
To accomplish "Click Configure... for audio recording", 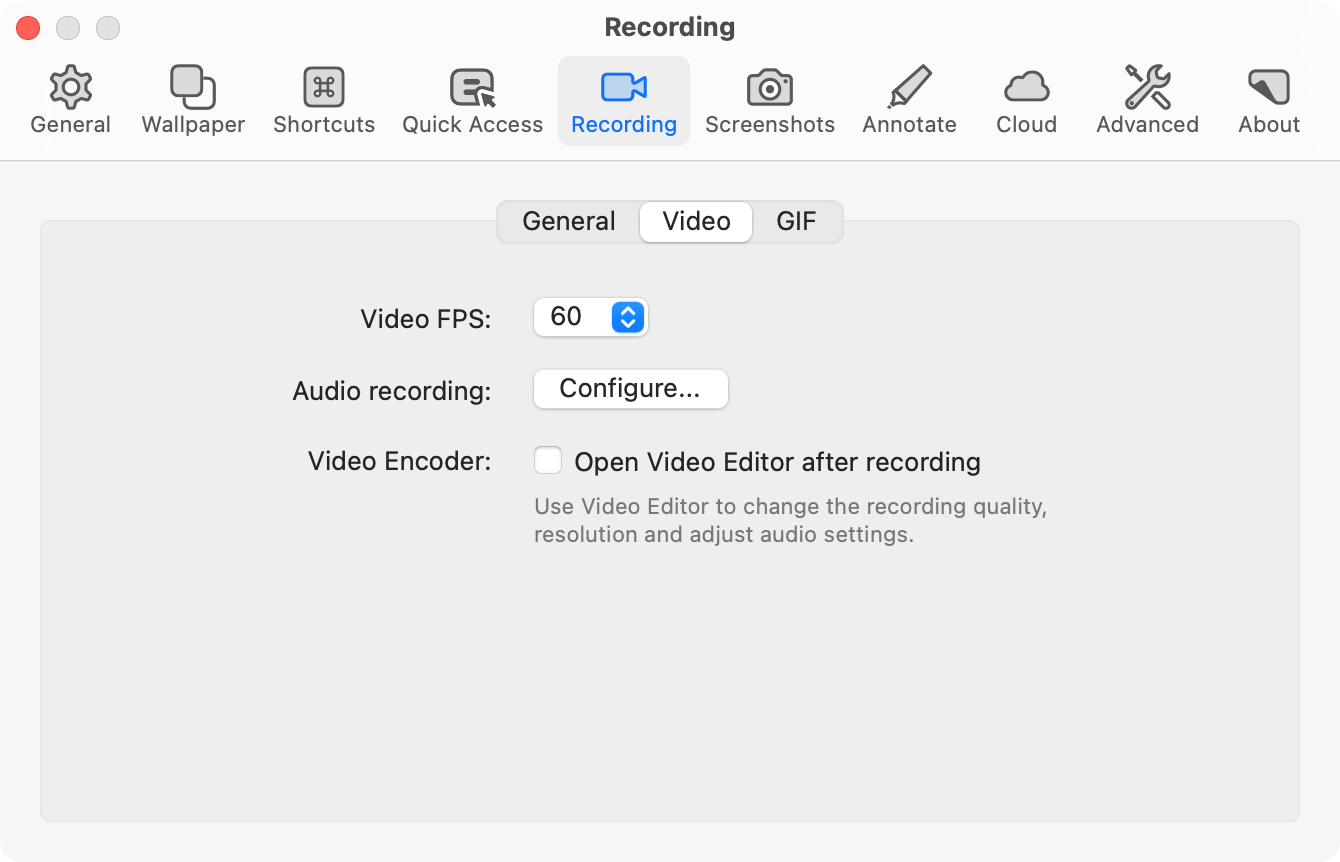I will [x=630, y=389].
